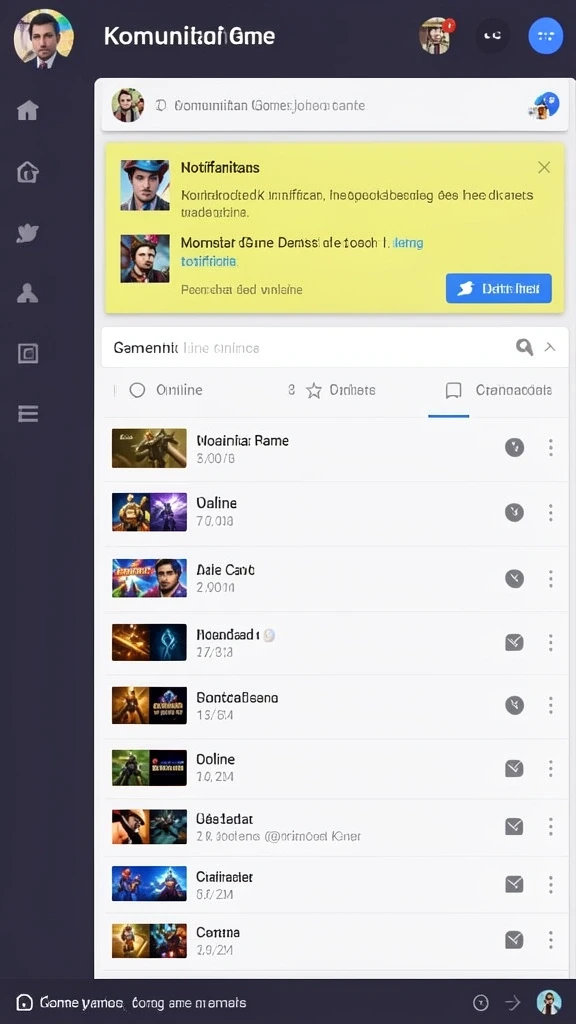Screen dimensions: 576x1024
Task: Click the lock icon in bottom bar
Action: coord(24,1002)
